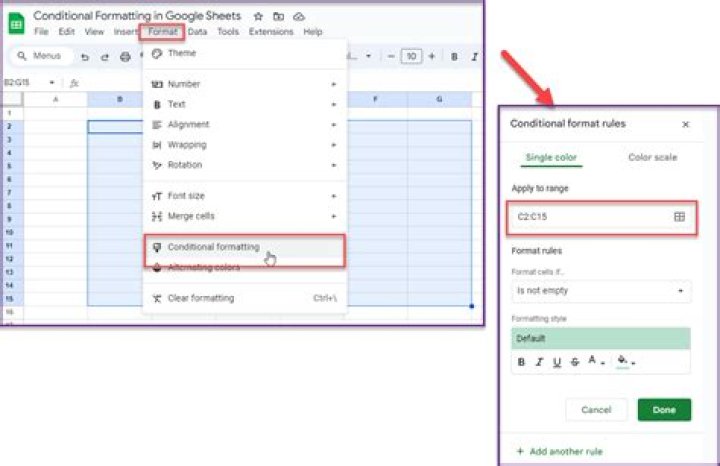Click the select data range grid icon
The image size is (720, 466).
point(680,216)
